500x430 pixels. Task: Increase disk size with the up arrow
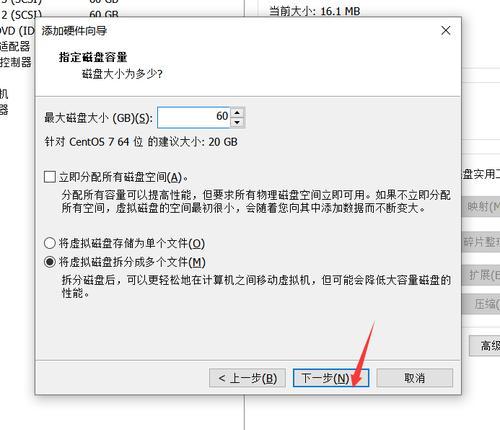[x=237, y=113]
